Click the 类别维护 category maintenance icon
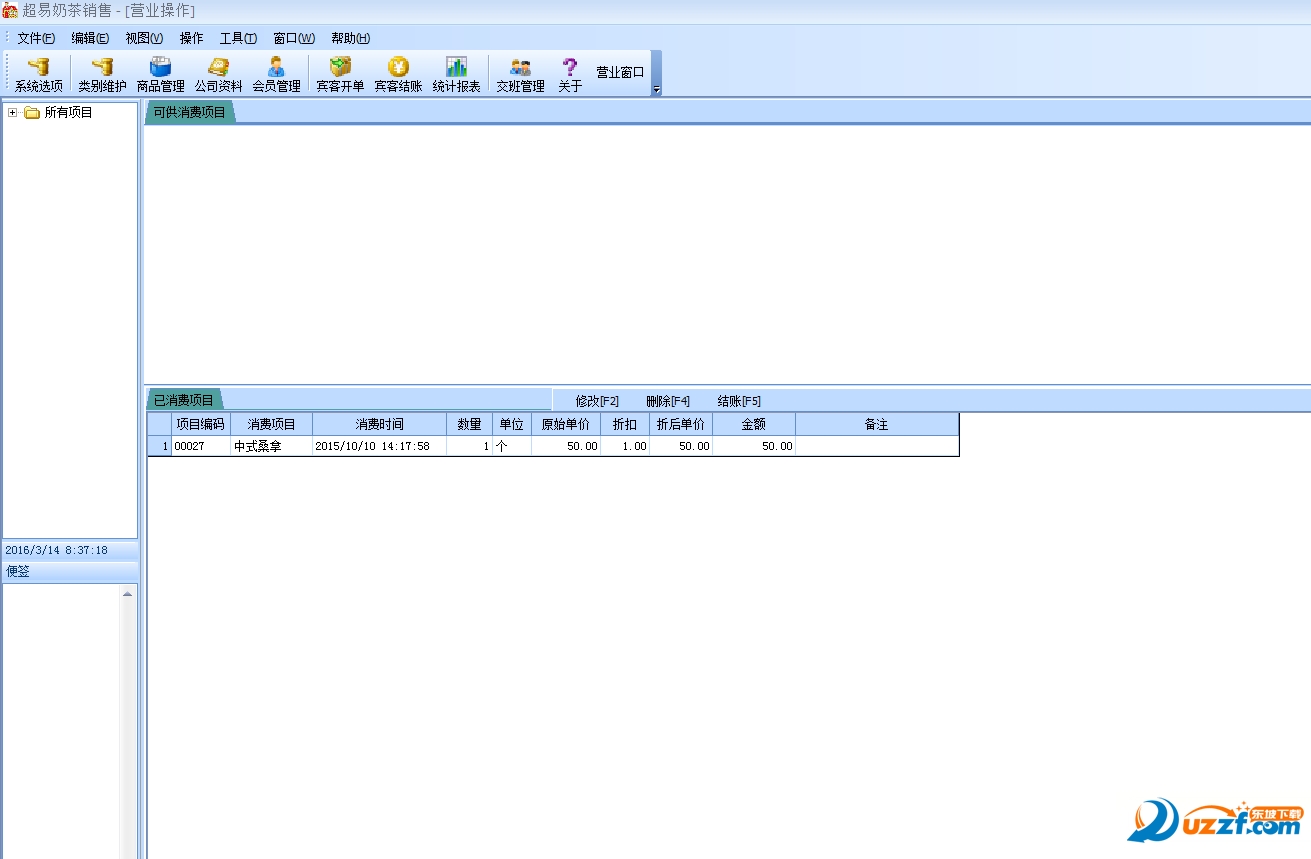The image size is (1311, 859). click(x=102, y=75)
